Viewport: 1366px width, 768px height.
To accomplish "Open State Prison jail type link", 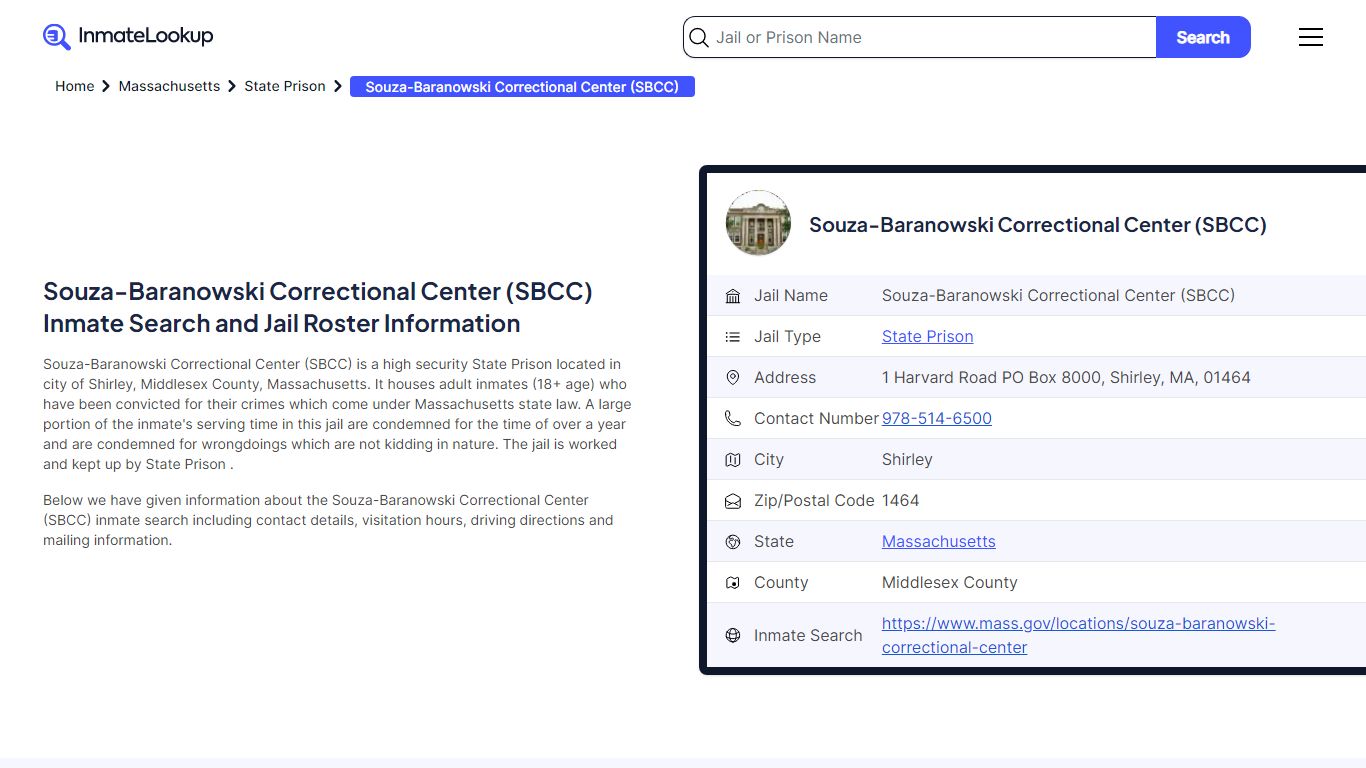I will (927, 337).
